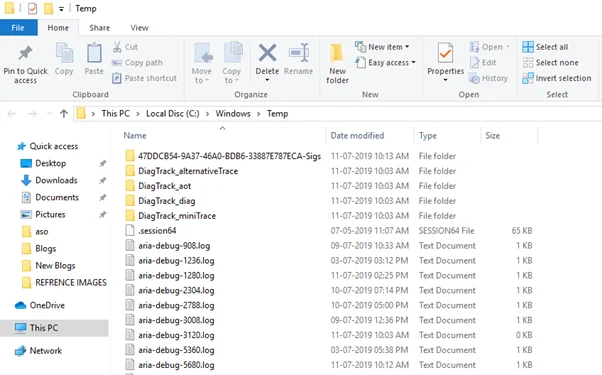This screenshot has height=375, width=602.
Task: Sort by the Name column header
Action: coord(135,135)
